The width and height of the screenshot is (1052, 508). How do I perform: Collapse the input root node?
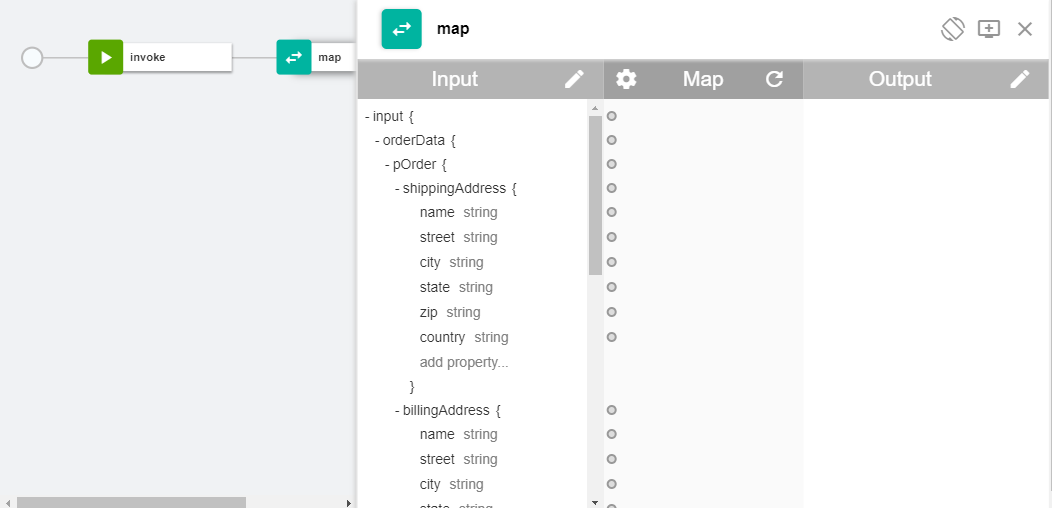368,116
